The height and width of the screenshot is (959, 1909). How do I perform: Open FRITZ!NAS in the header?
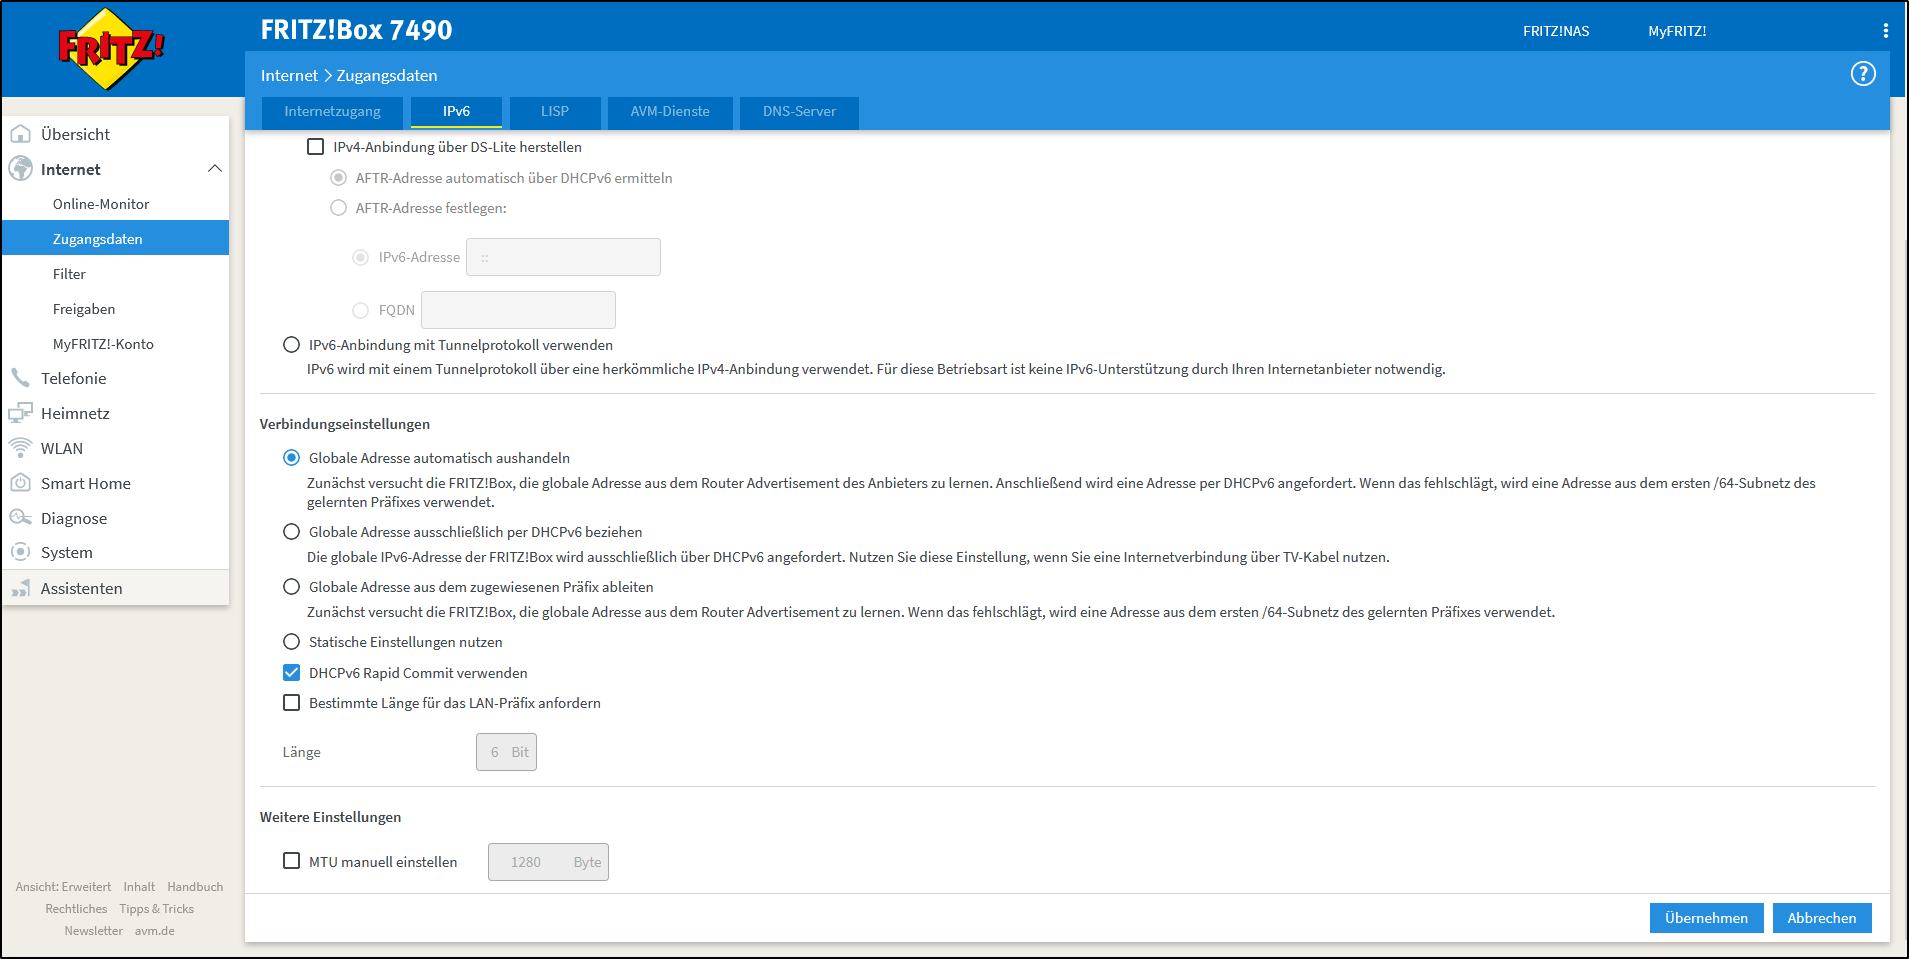tap(1556, 31)
